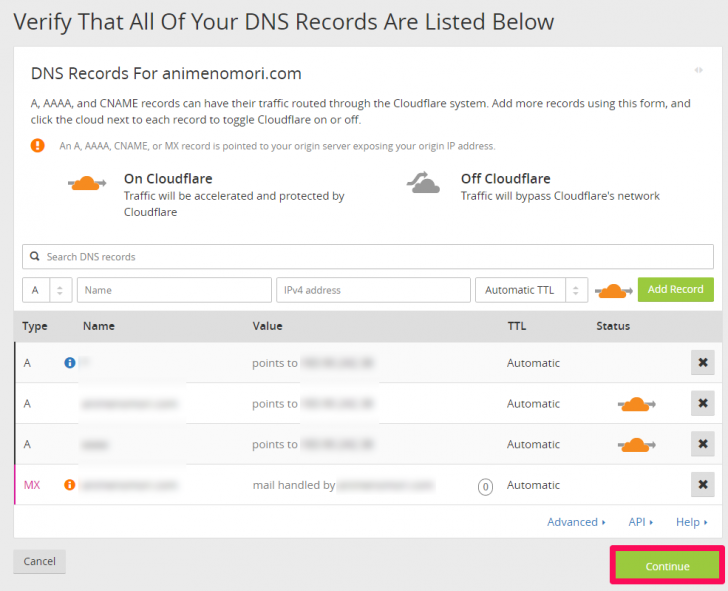Screen dimensions: 728x591
Task: Click the collapse arrows icon in the panel's top right corner
Action: click(x=698, y=70)
